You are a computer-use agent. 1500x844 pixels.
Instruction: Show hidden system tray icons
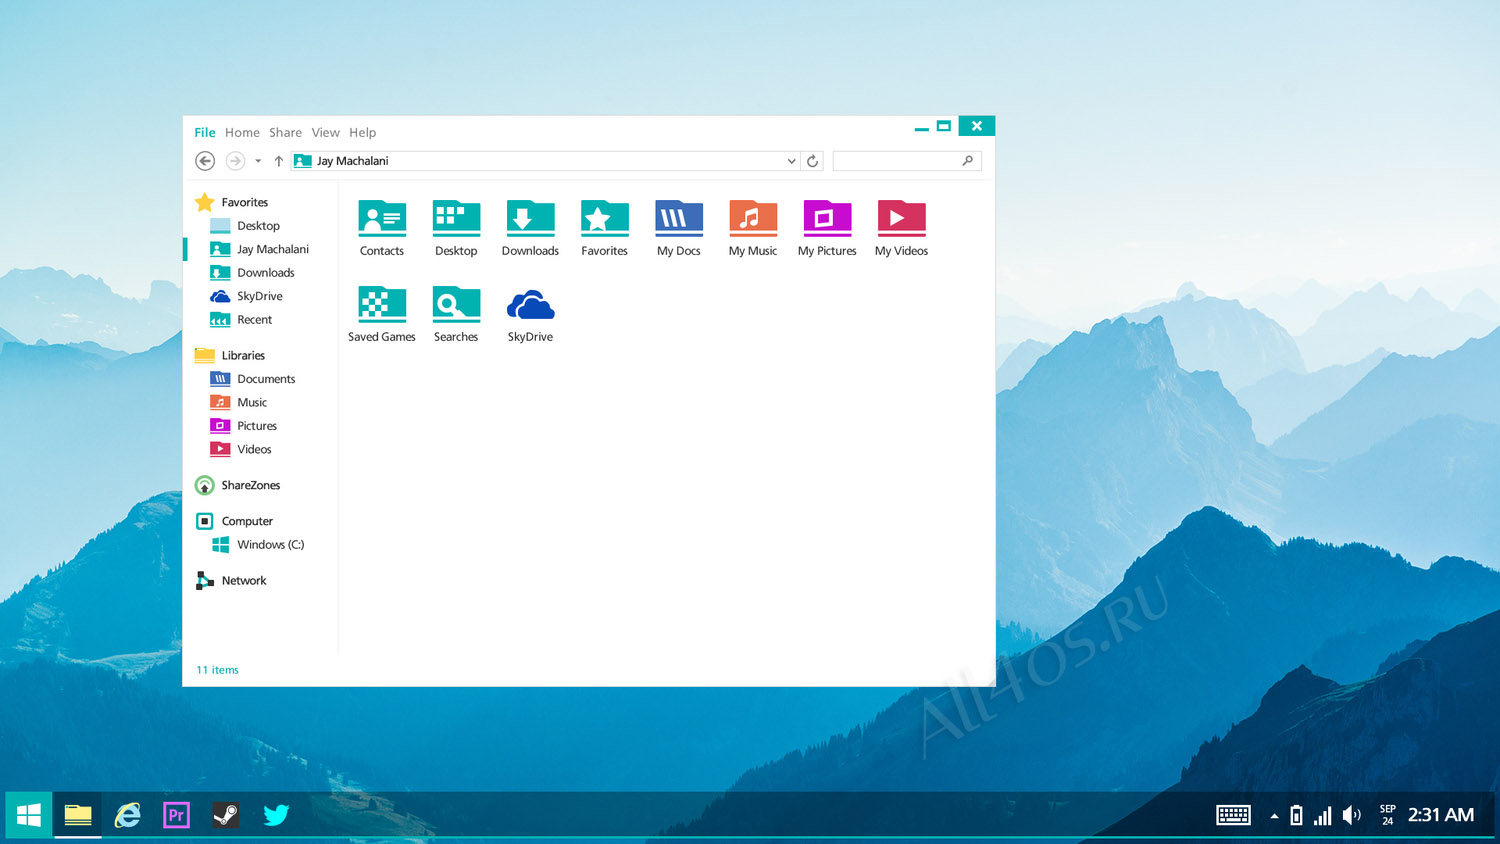click(x=1274, y=816)
